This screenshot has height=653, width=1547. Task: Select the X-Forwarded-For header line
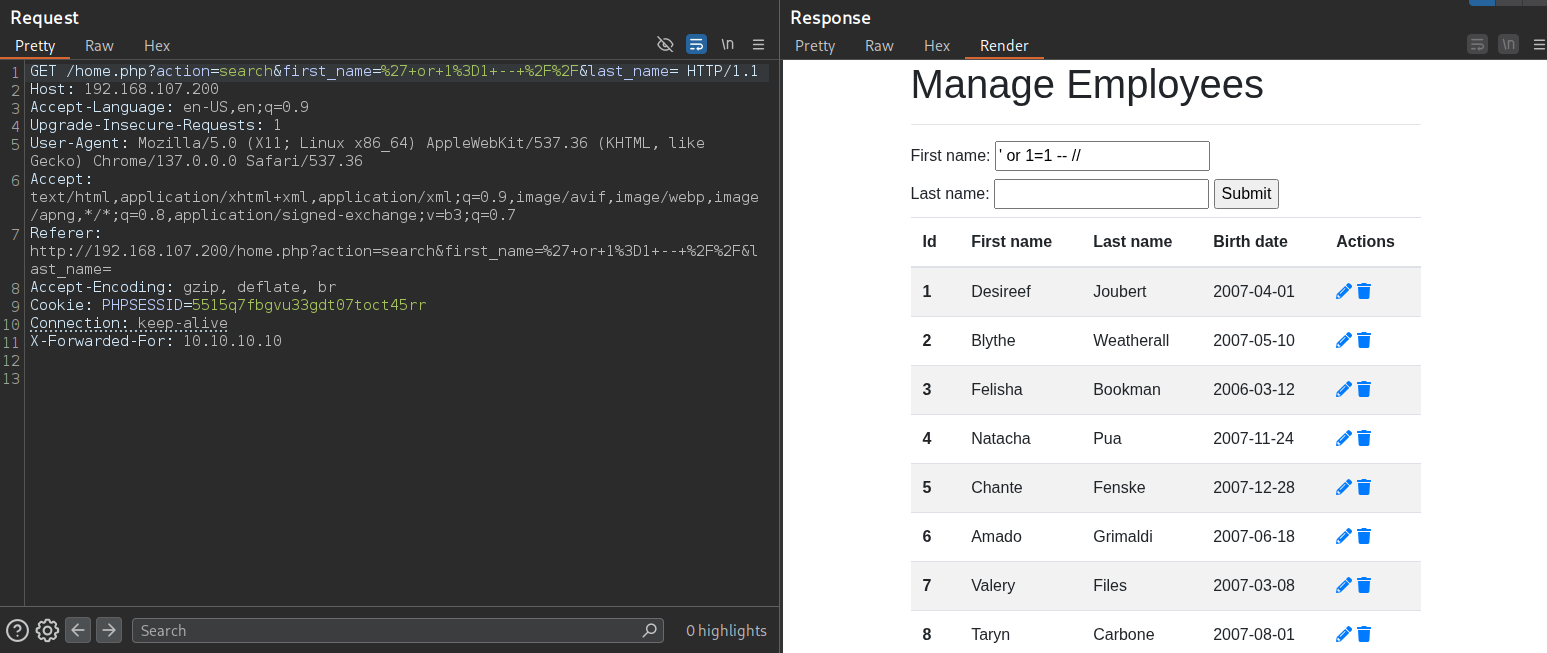coord(156,341)
